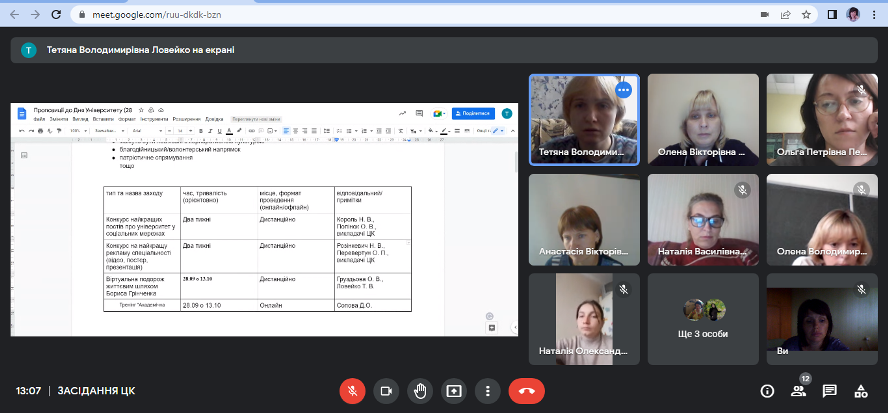Click the site lock icon in address bar

pos(82,15)
